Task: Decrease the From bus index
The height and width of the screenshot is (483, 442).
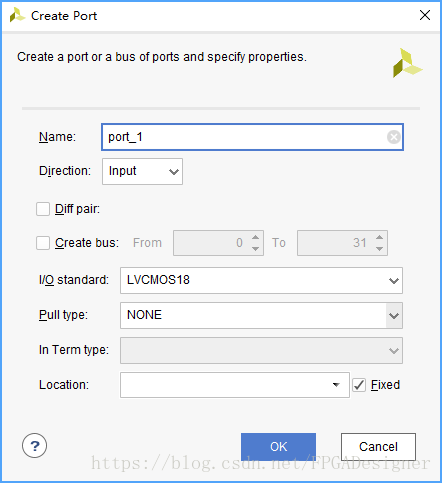Action: pos(256,249)
